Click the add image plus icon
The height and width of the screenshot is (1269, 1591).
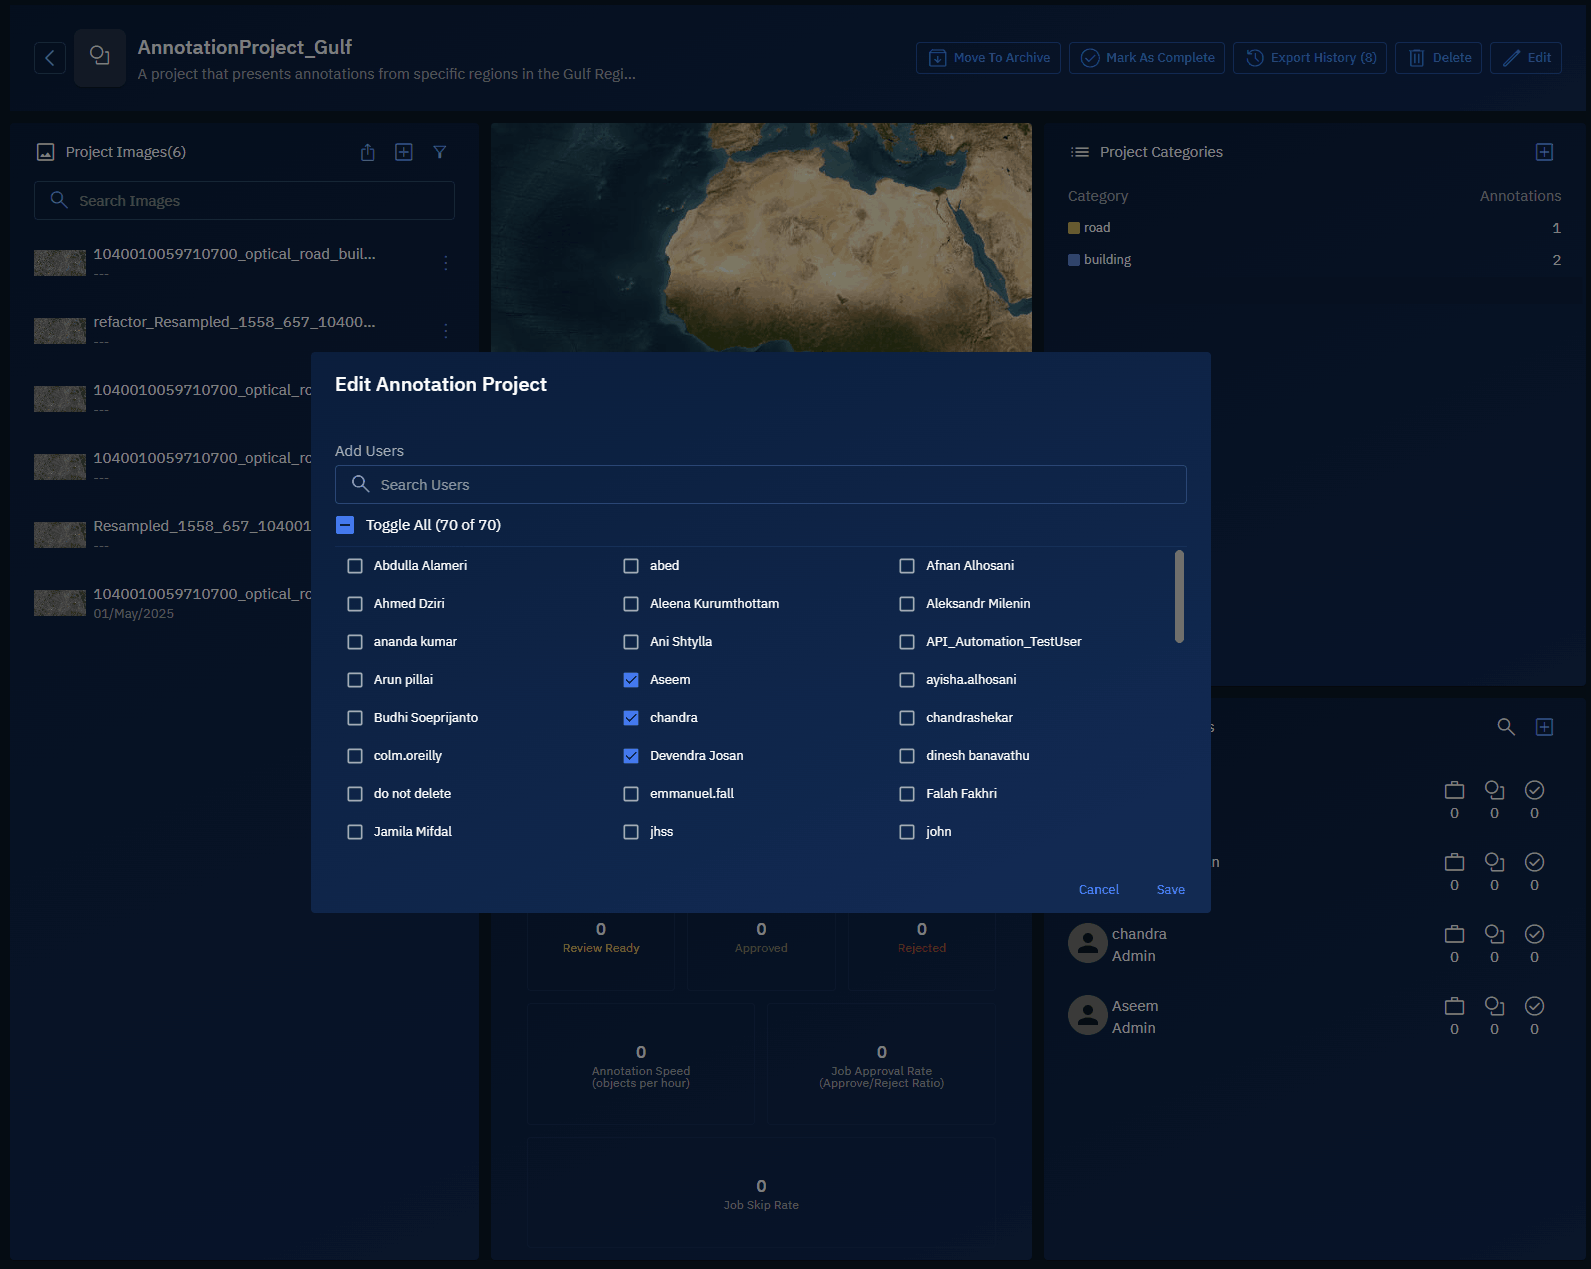click(404, 152)
